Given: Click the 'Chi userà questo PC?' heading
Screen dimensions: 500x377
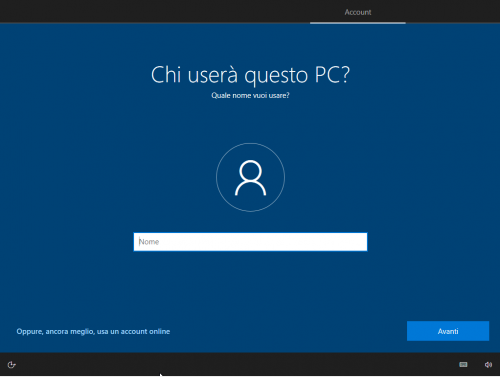Looking at the screenshot, I should (x=250, y=75).
